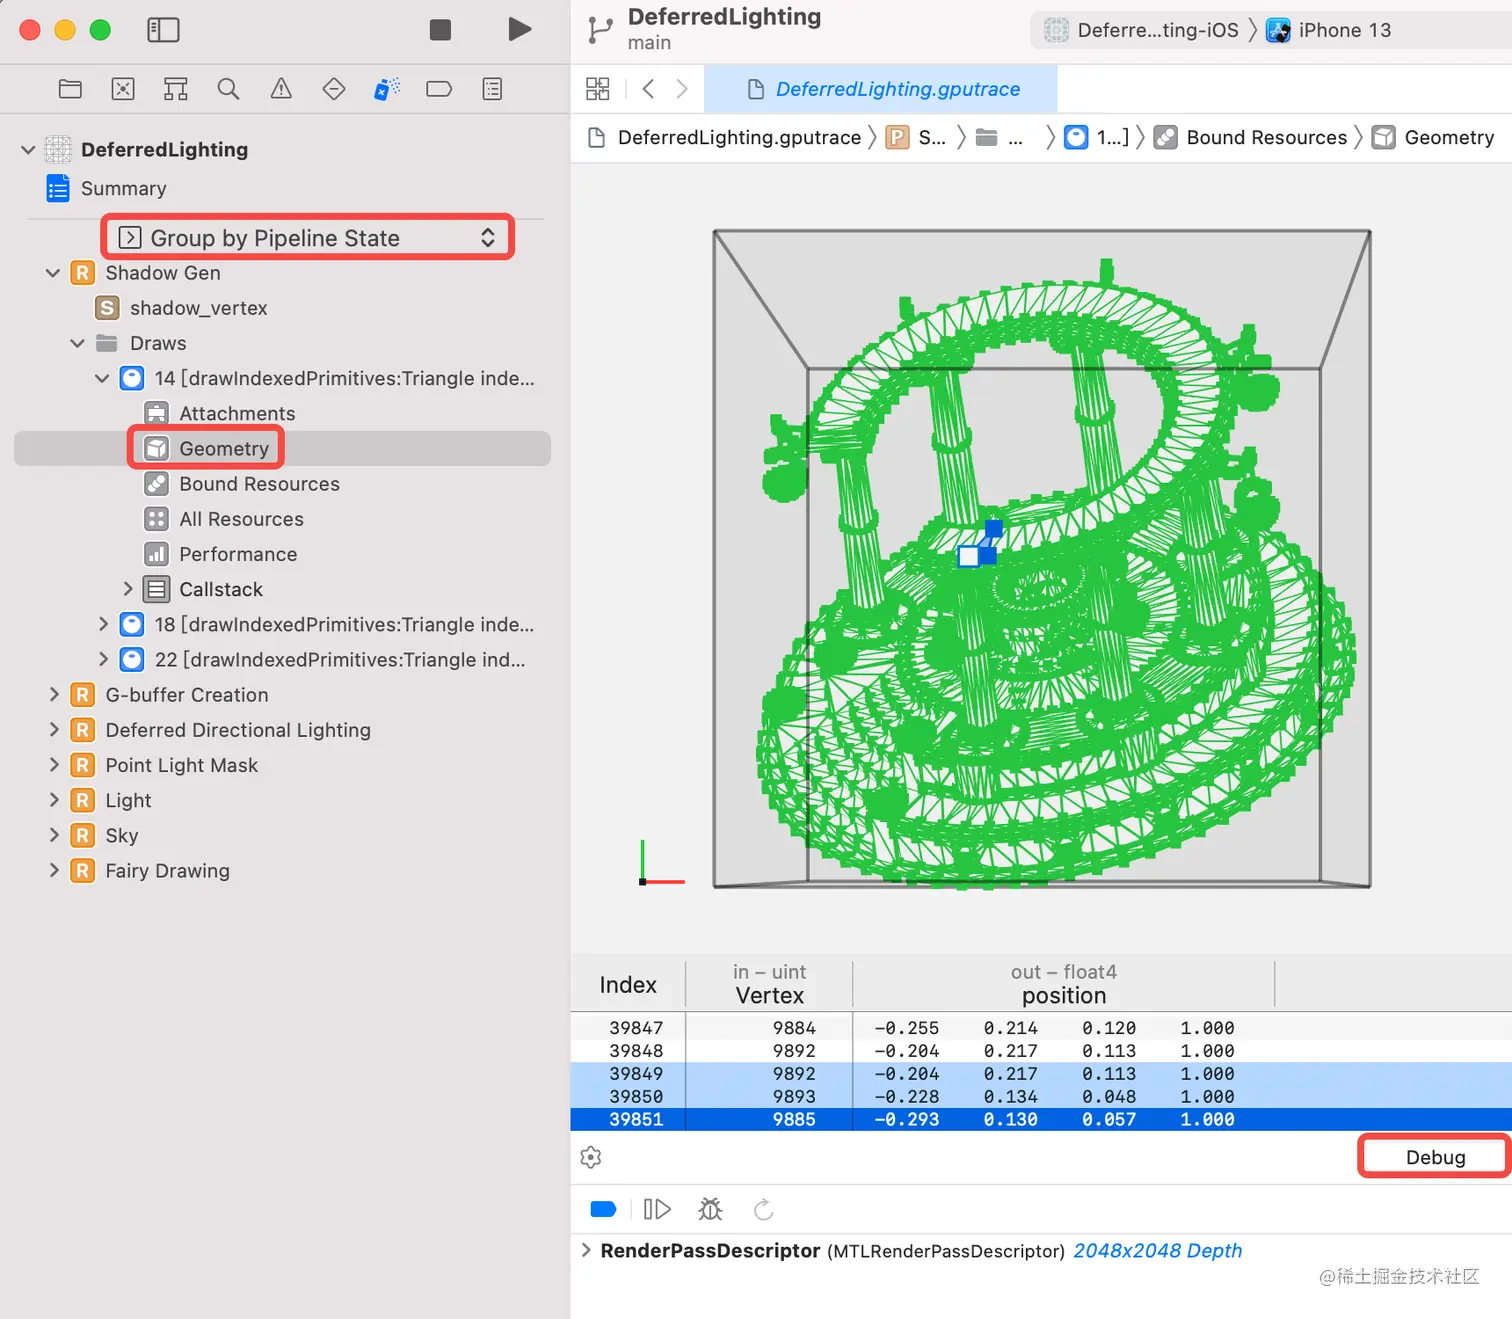Click the branch icon beside DeferredLighting main
1512x1319 pixels.
pos(600,30)
